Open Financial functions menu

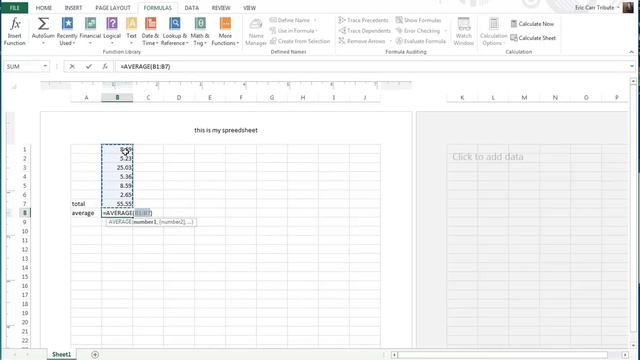point(90,31)
